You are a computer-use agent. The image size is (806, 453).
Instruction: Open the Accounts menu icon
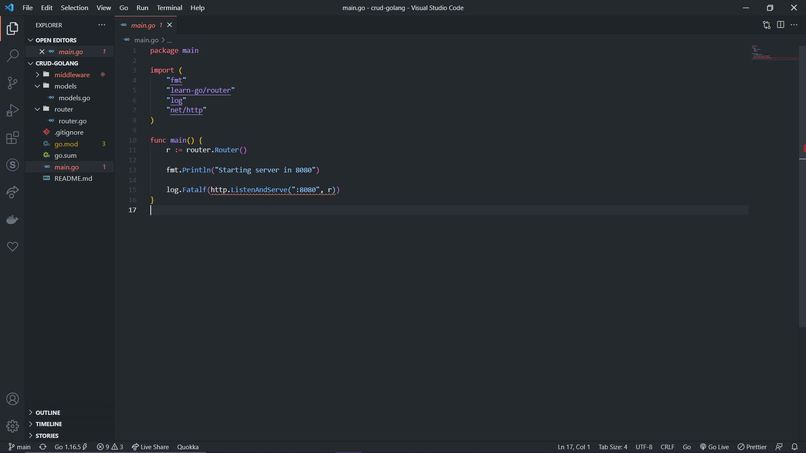pyautogui.click(x=12, y=399)
